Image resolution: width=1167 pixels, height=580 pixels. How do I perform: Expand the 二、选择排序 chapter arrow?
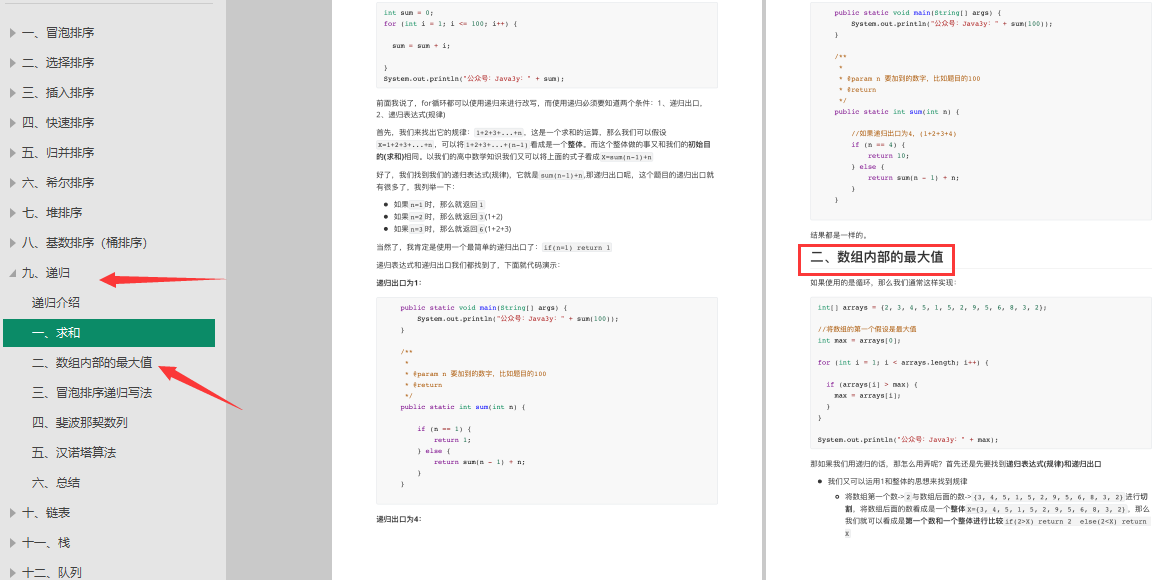[x=13, y=63]
